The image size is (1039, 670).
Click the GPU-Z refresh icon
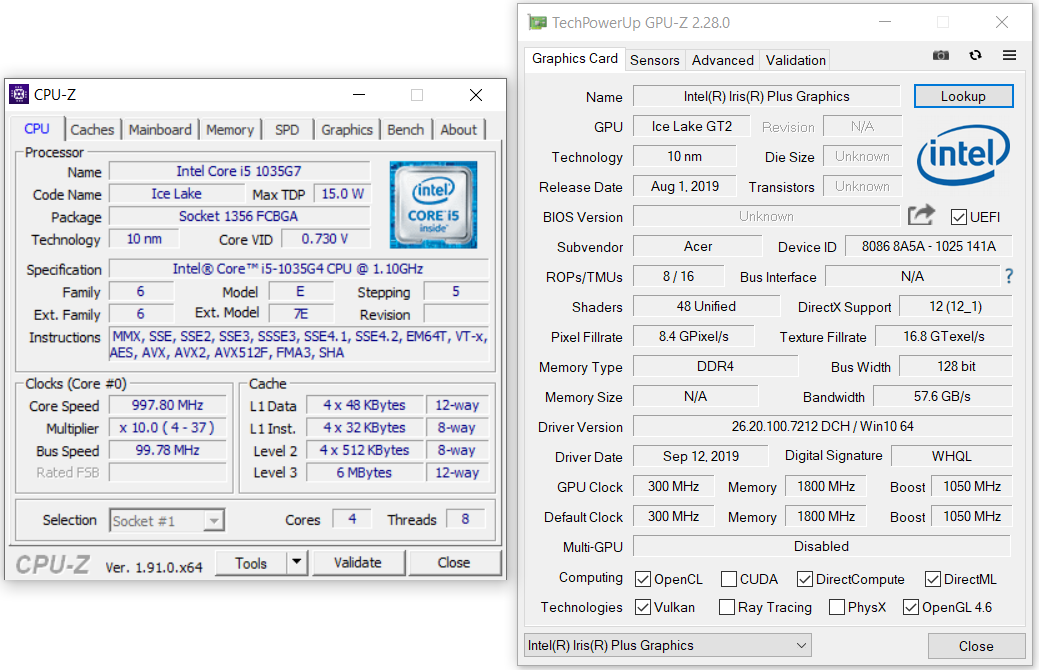[975, 56]
